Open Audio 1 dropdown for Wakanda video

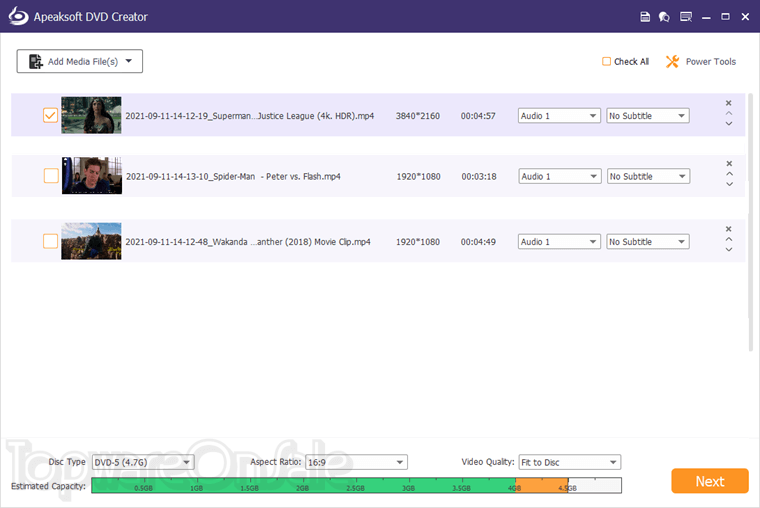coord(559,242)
